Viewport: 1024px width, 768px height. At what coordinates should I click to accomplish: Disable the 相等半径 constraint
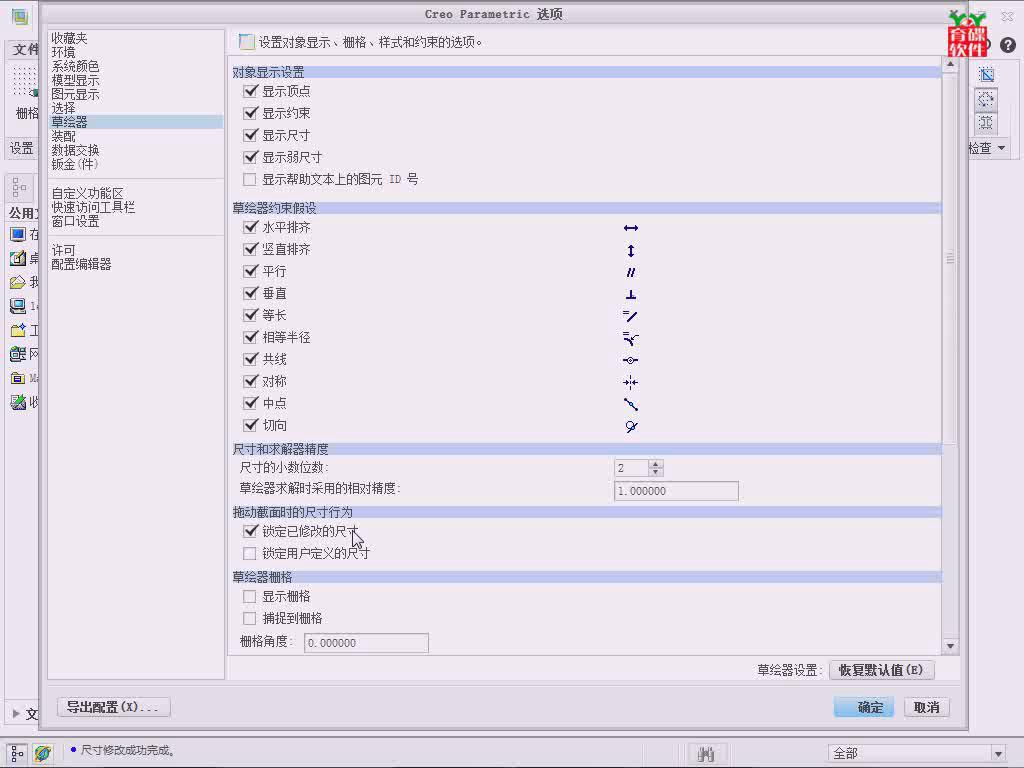[250, 336]
